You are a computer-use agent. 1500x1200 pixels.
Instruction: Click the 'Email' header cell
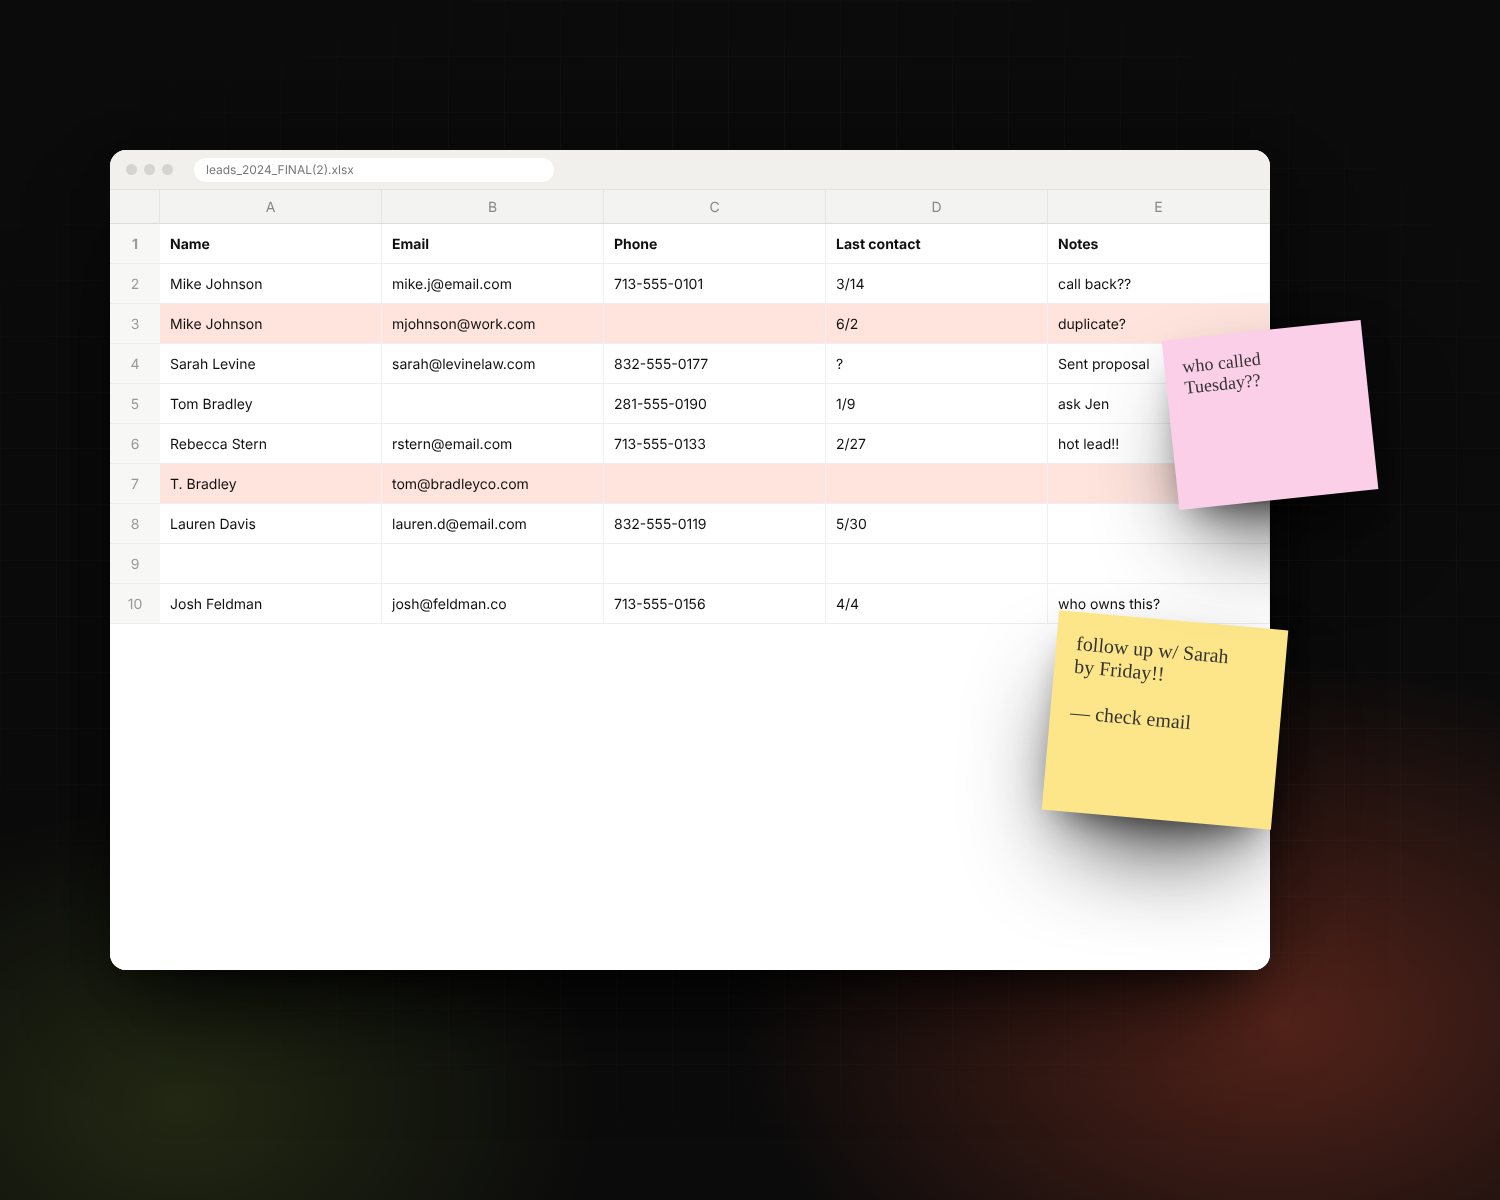coord(492,244)
